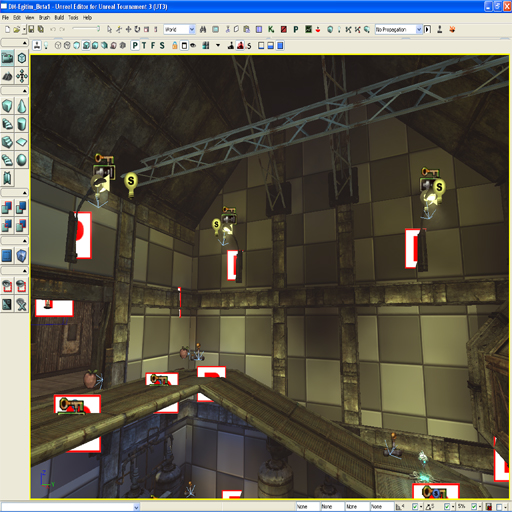
Task: Select the Linear Staircase brush builder
Action: (x=7, y=142)
